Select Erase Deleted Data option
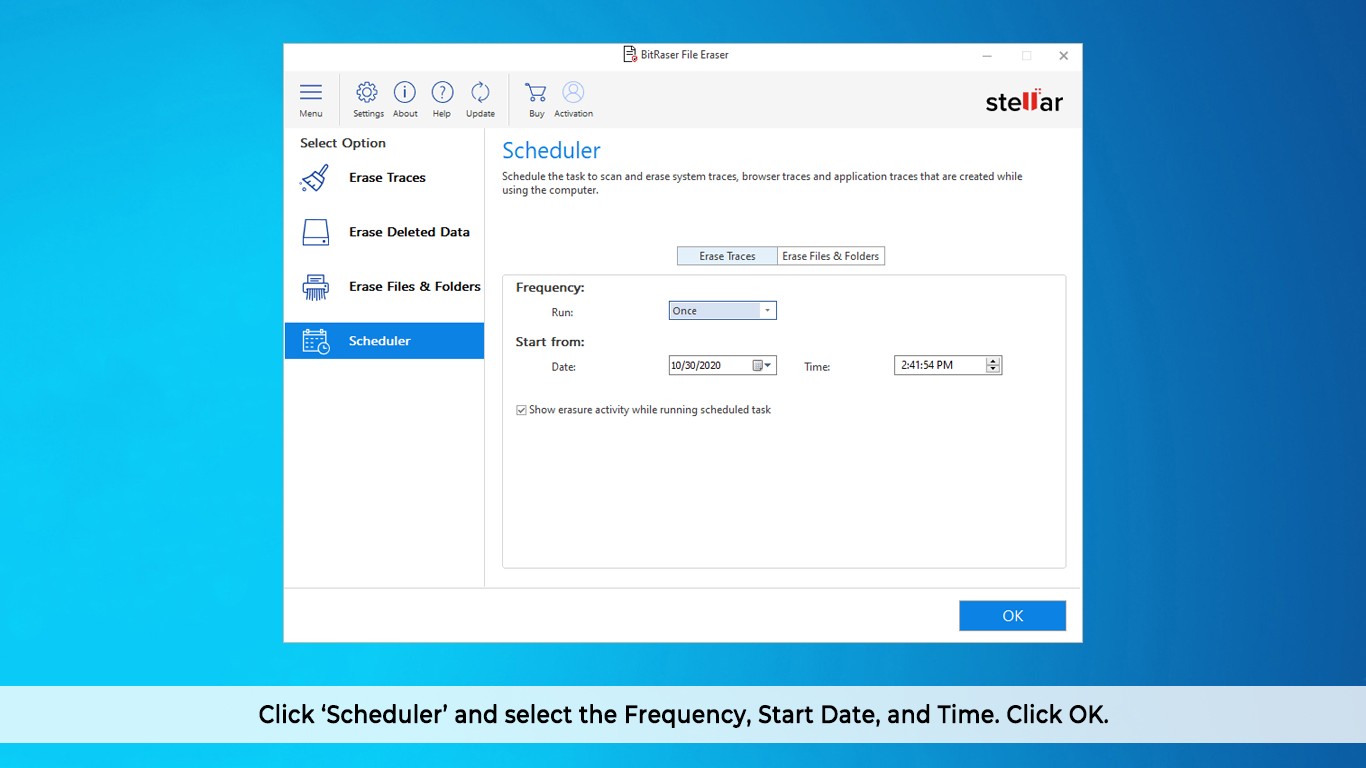The height and width of the screenshot is (768, 1366). pos(384,232)
